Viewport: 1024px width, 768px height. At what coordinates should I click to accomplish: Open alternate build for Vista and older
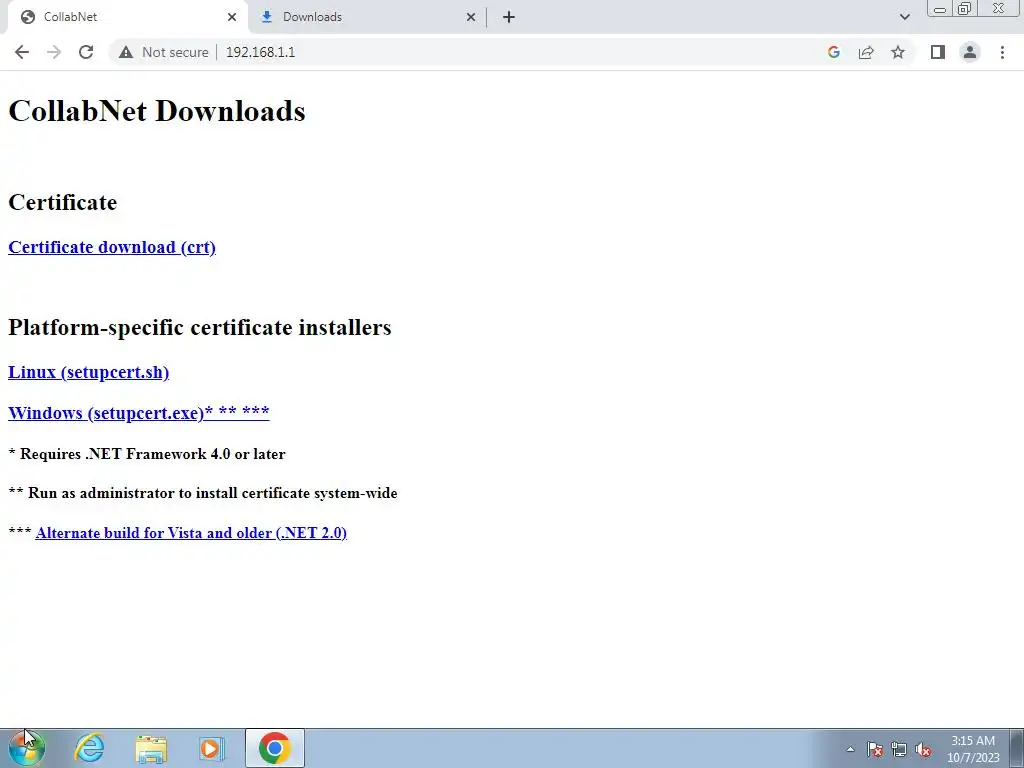click(x=191, y=533)
